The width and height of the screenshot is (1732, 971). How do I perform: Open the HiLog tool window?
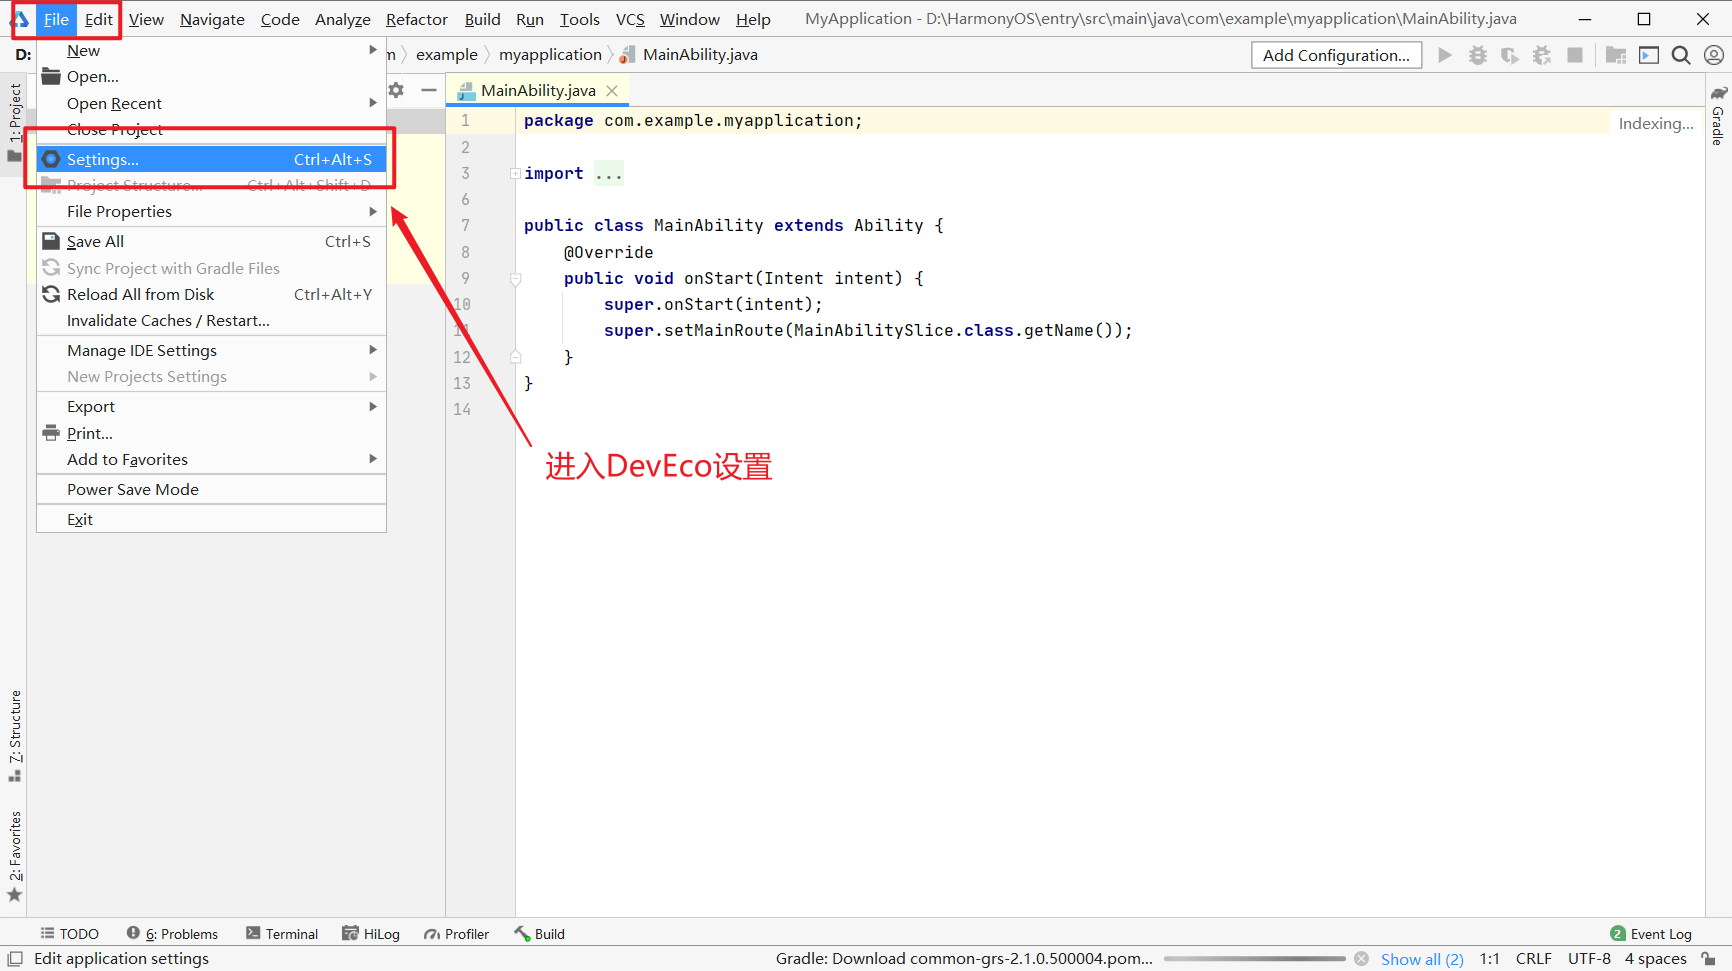click(371, 934)
